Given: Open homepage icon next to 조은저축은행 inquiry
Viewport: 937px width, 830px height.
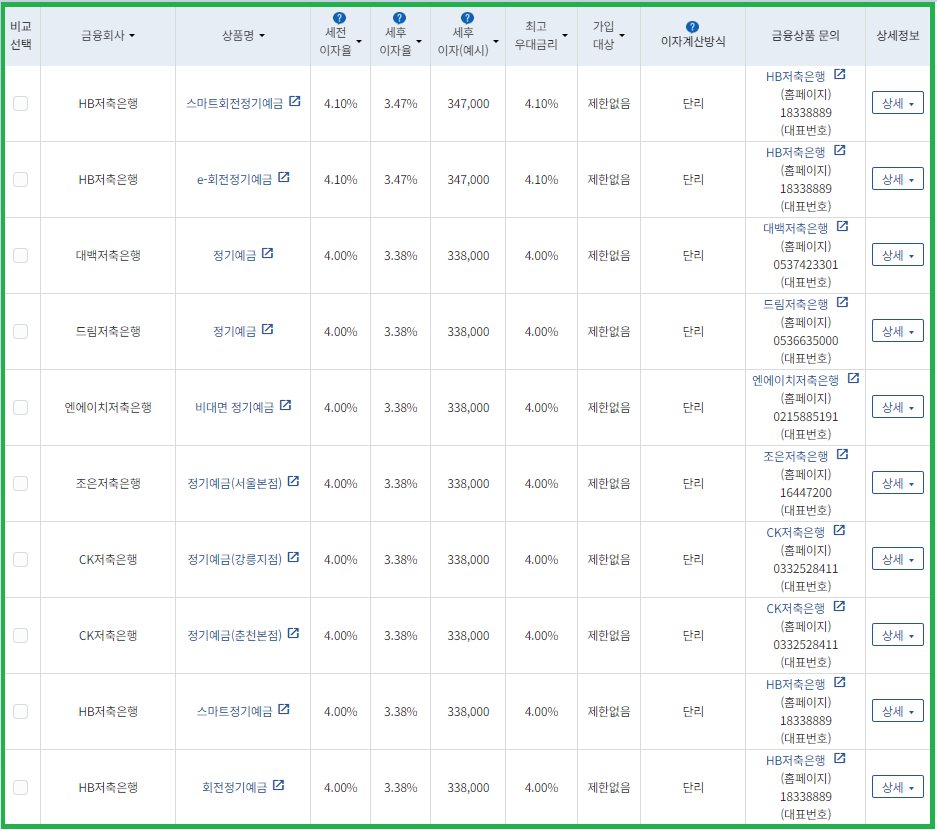Looking at the screenshot, I should (x=843, y=454).
